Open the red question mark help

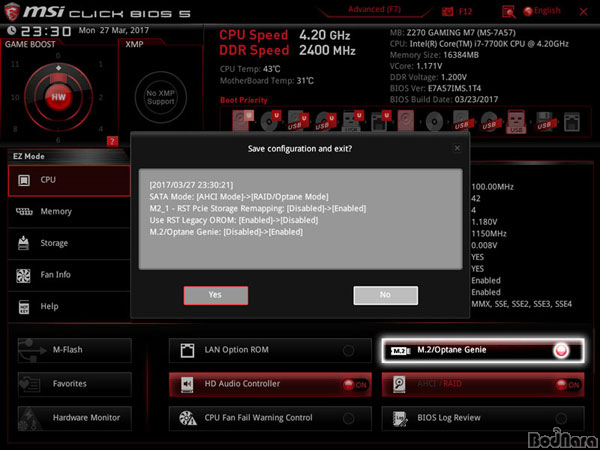point(112,142)
